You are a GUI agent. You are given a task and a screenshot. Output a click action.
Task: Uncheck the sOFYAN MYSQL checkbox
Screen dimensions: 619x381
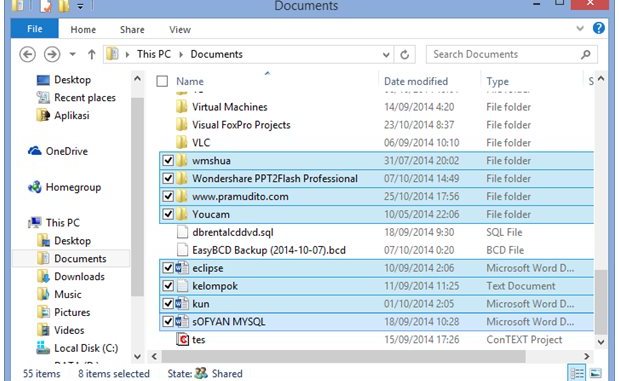(168, 321)
